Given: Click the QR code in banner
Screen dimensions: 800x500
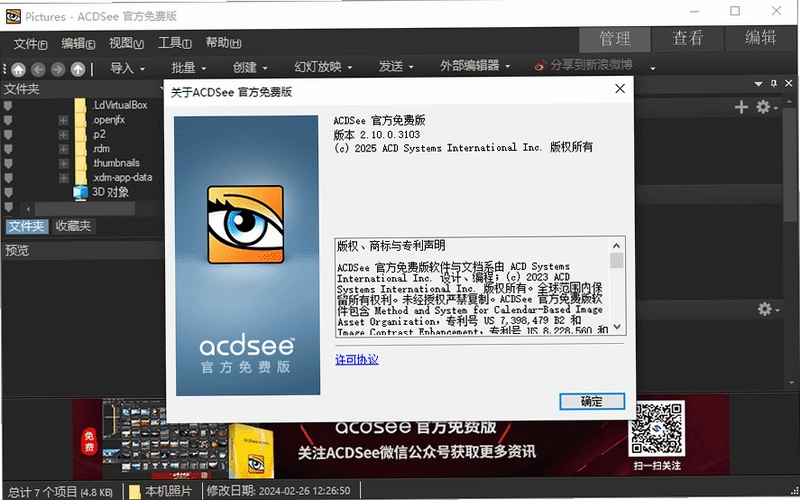Looking at the screenshot, I should coord(657,429).
